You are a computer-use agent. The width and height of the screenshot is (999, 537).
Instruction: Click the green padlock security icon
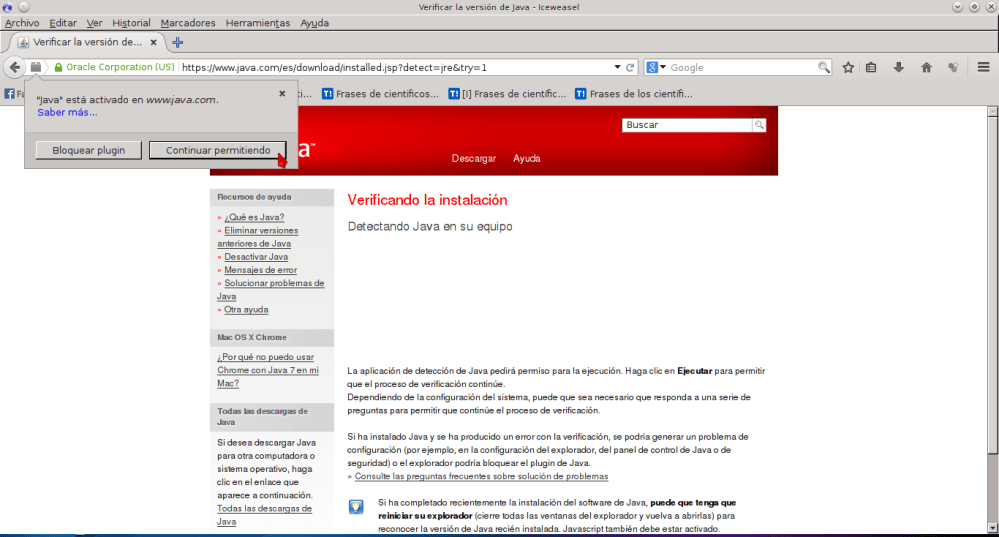[x=59, y=68]
